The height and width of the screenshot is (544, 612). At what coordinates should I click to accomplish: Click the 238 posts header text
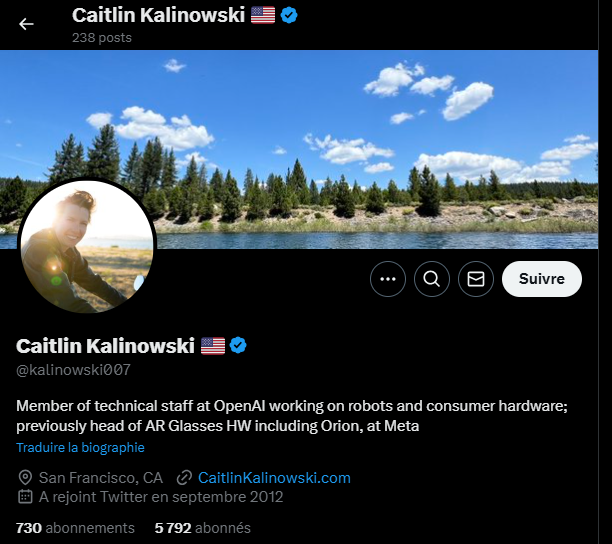coord(102,37)
